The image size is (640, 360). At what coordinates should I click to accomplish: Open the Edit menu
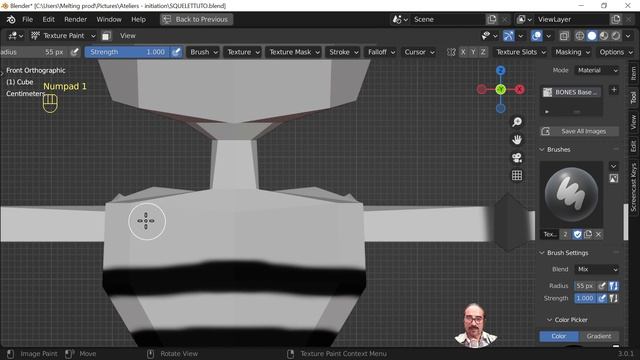click(x=48, y=19)
